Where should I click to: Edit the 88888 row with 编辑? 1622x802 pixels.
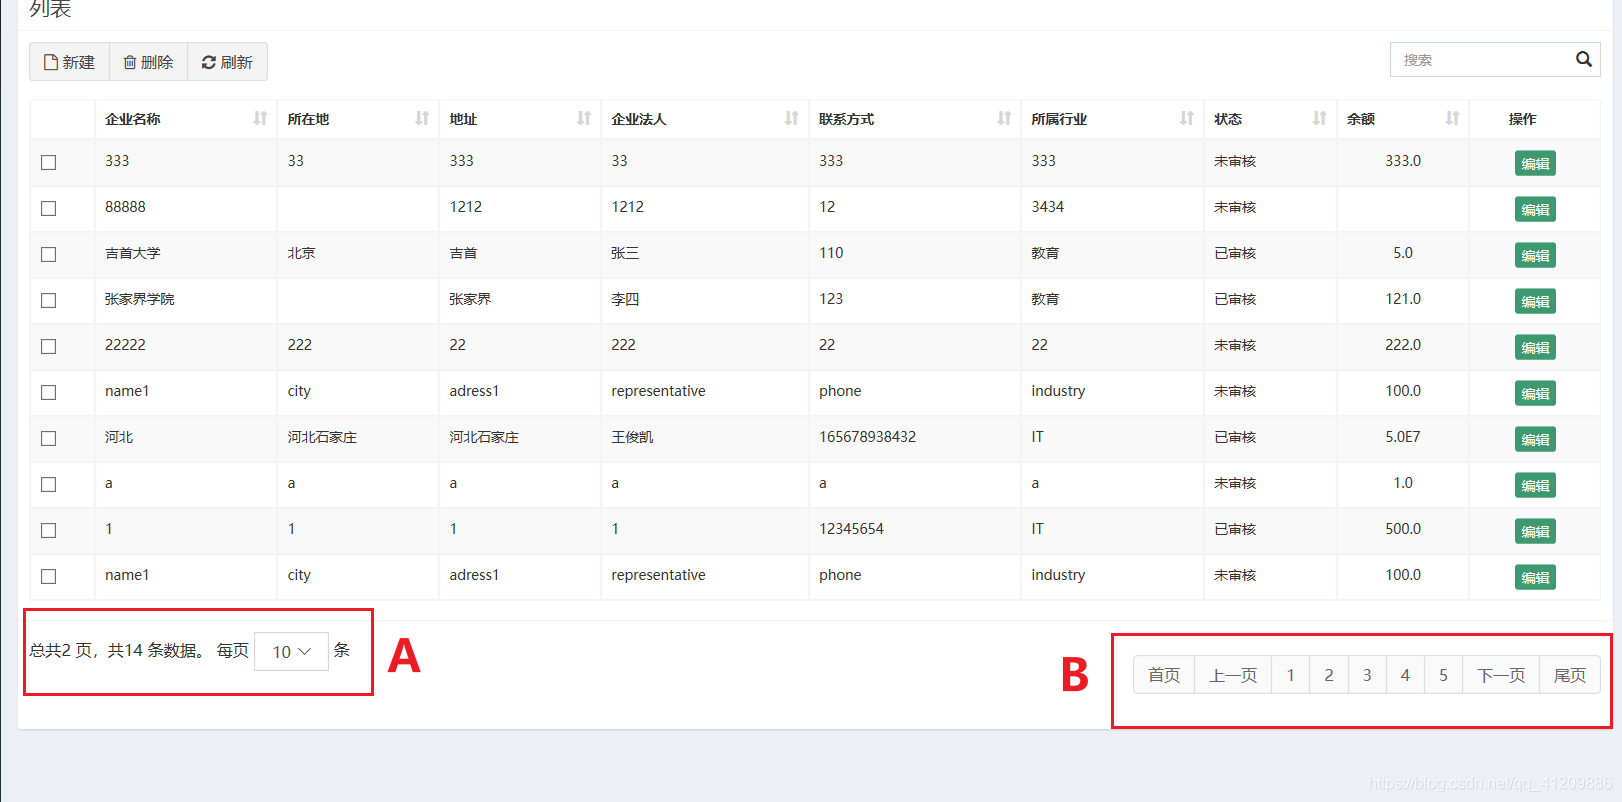pos(1535,209)
